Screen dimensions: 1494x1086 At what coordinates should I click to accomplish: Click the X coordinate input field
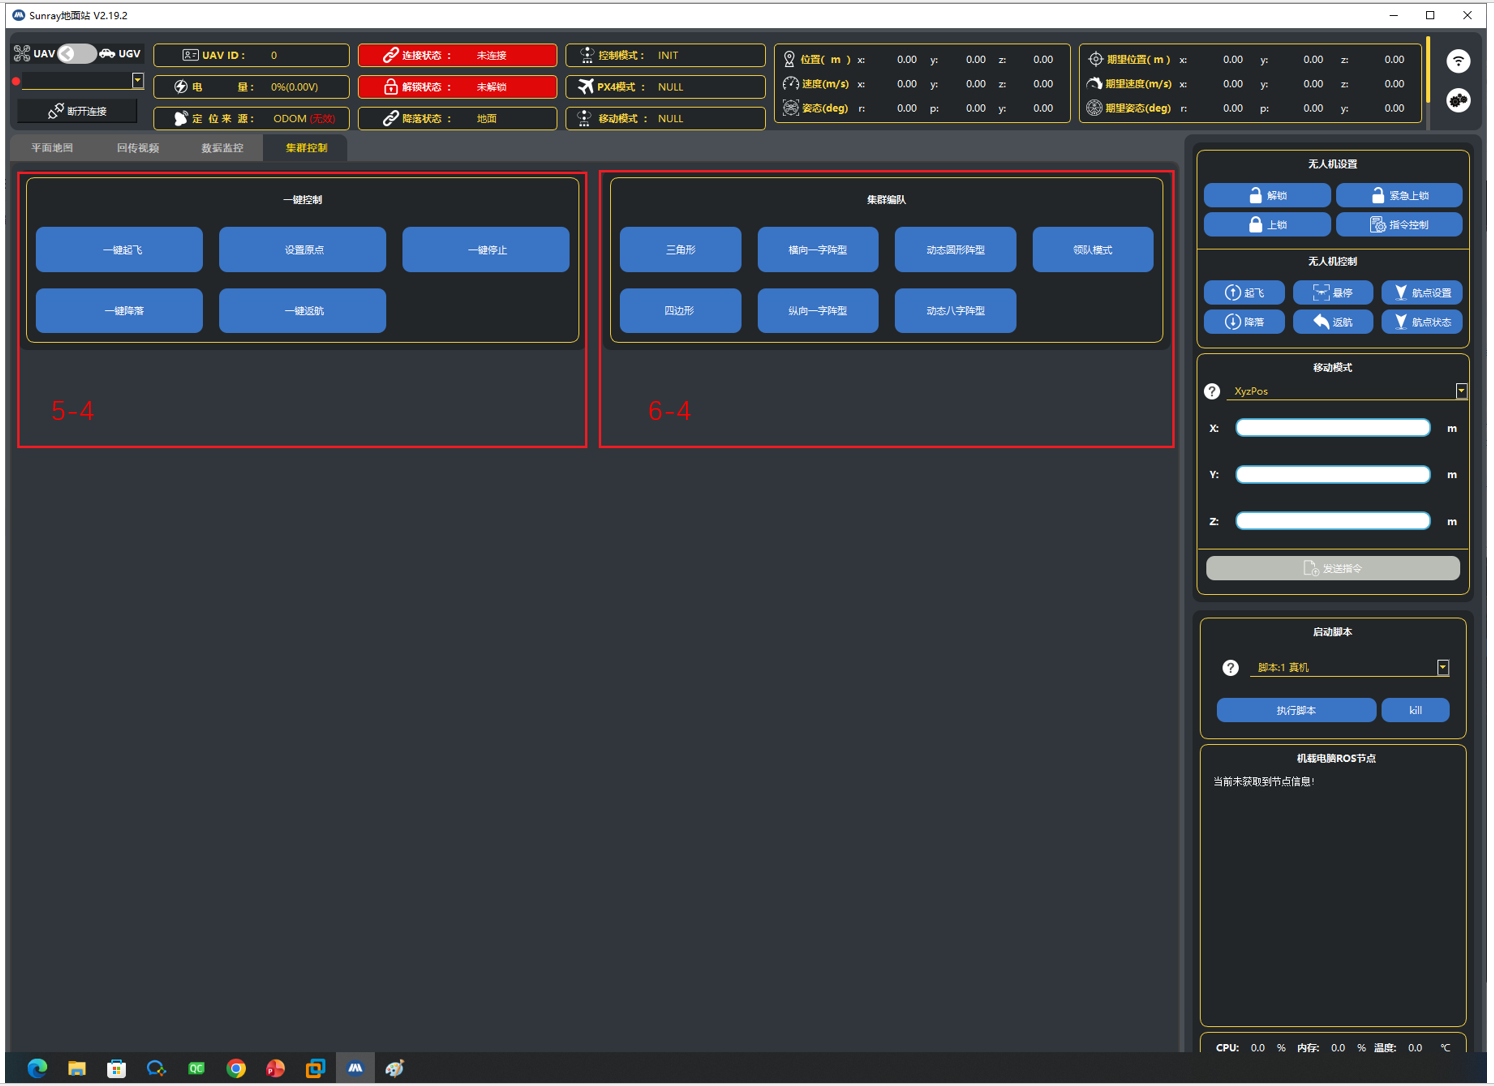click(x=1333, y=428)
